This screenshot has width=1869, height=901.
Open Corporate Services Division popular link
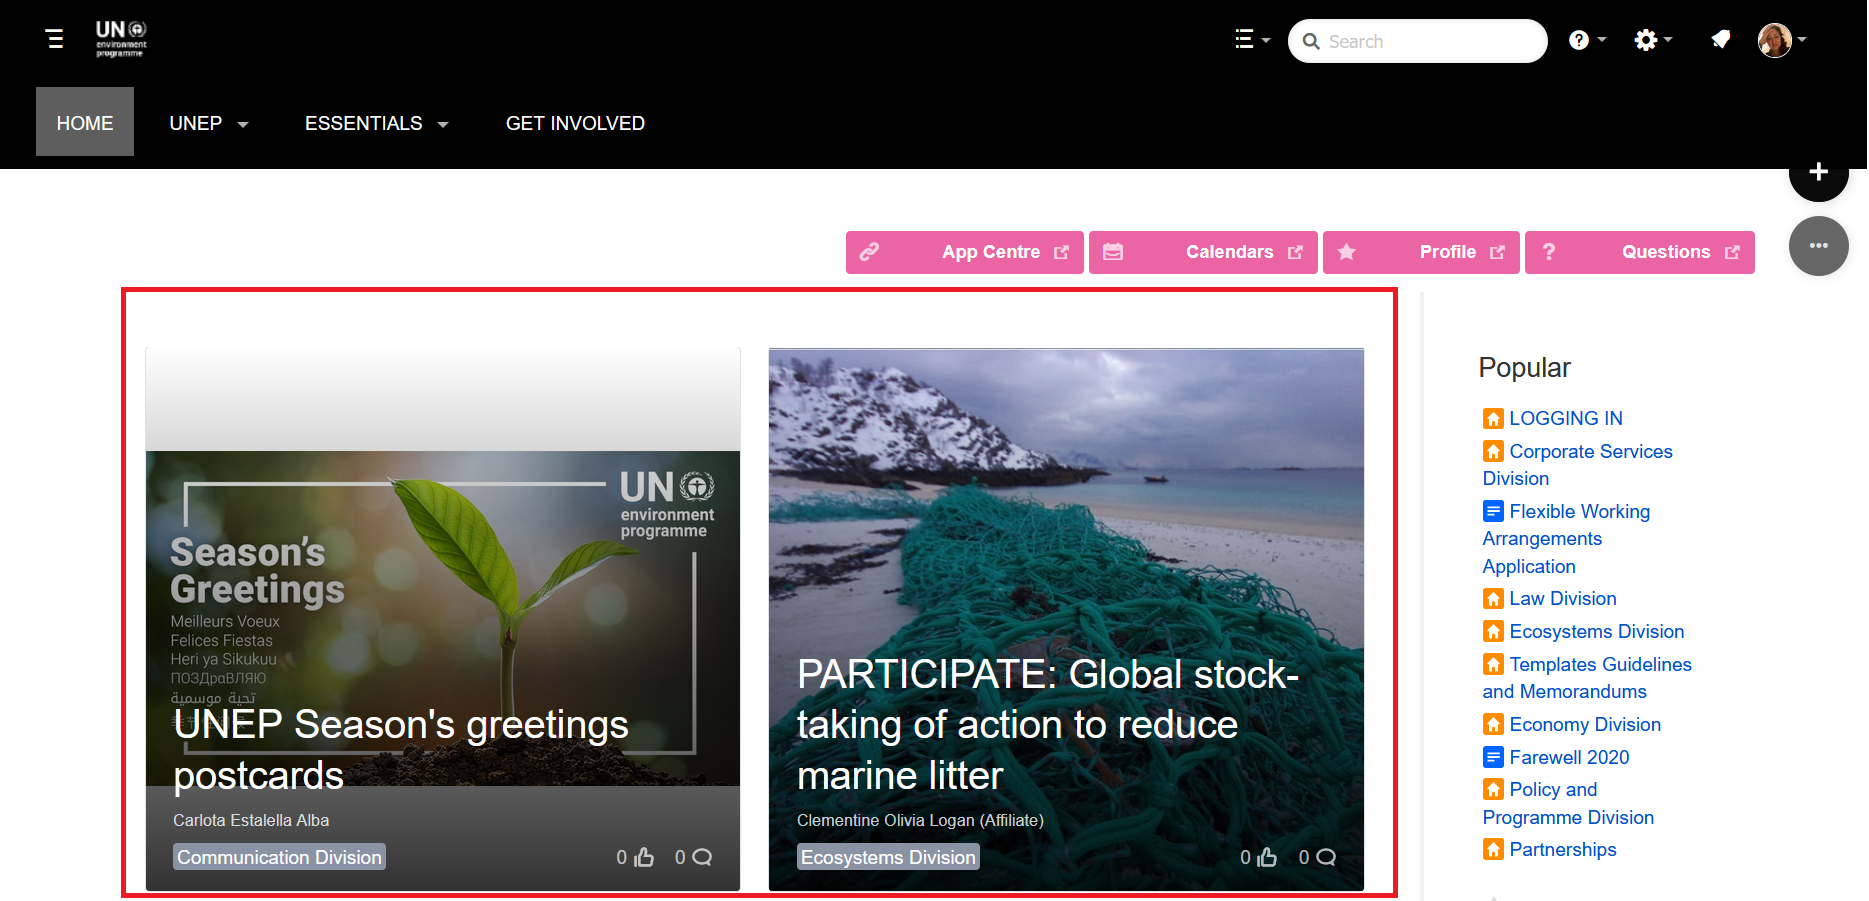(1577, 465)
